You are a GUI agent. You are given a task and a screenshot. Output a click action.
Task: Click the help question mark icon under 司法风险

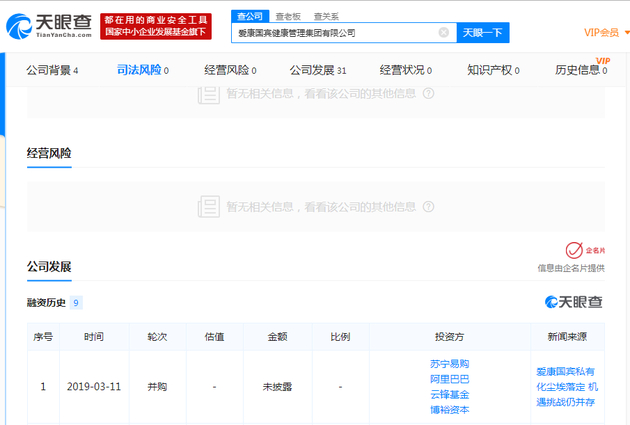point(429,94)
